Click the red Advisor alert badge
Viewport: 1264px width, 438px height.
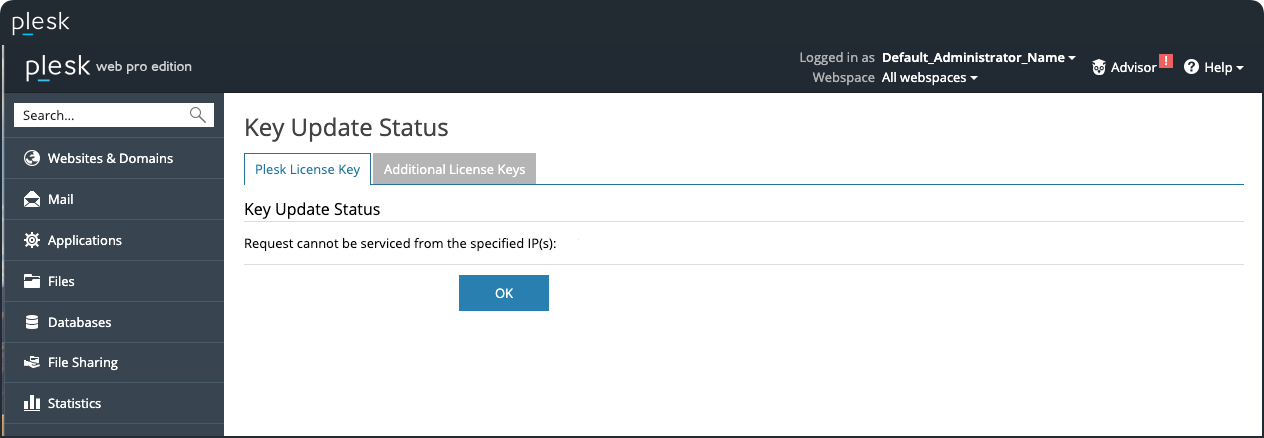1165,61
